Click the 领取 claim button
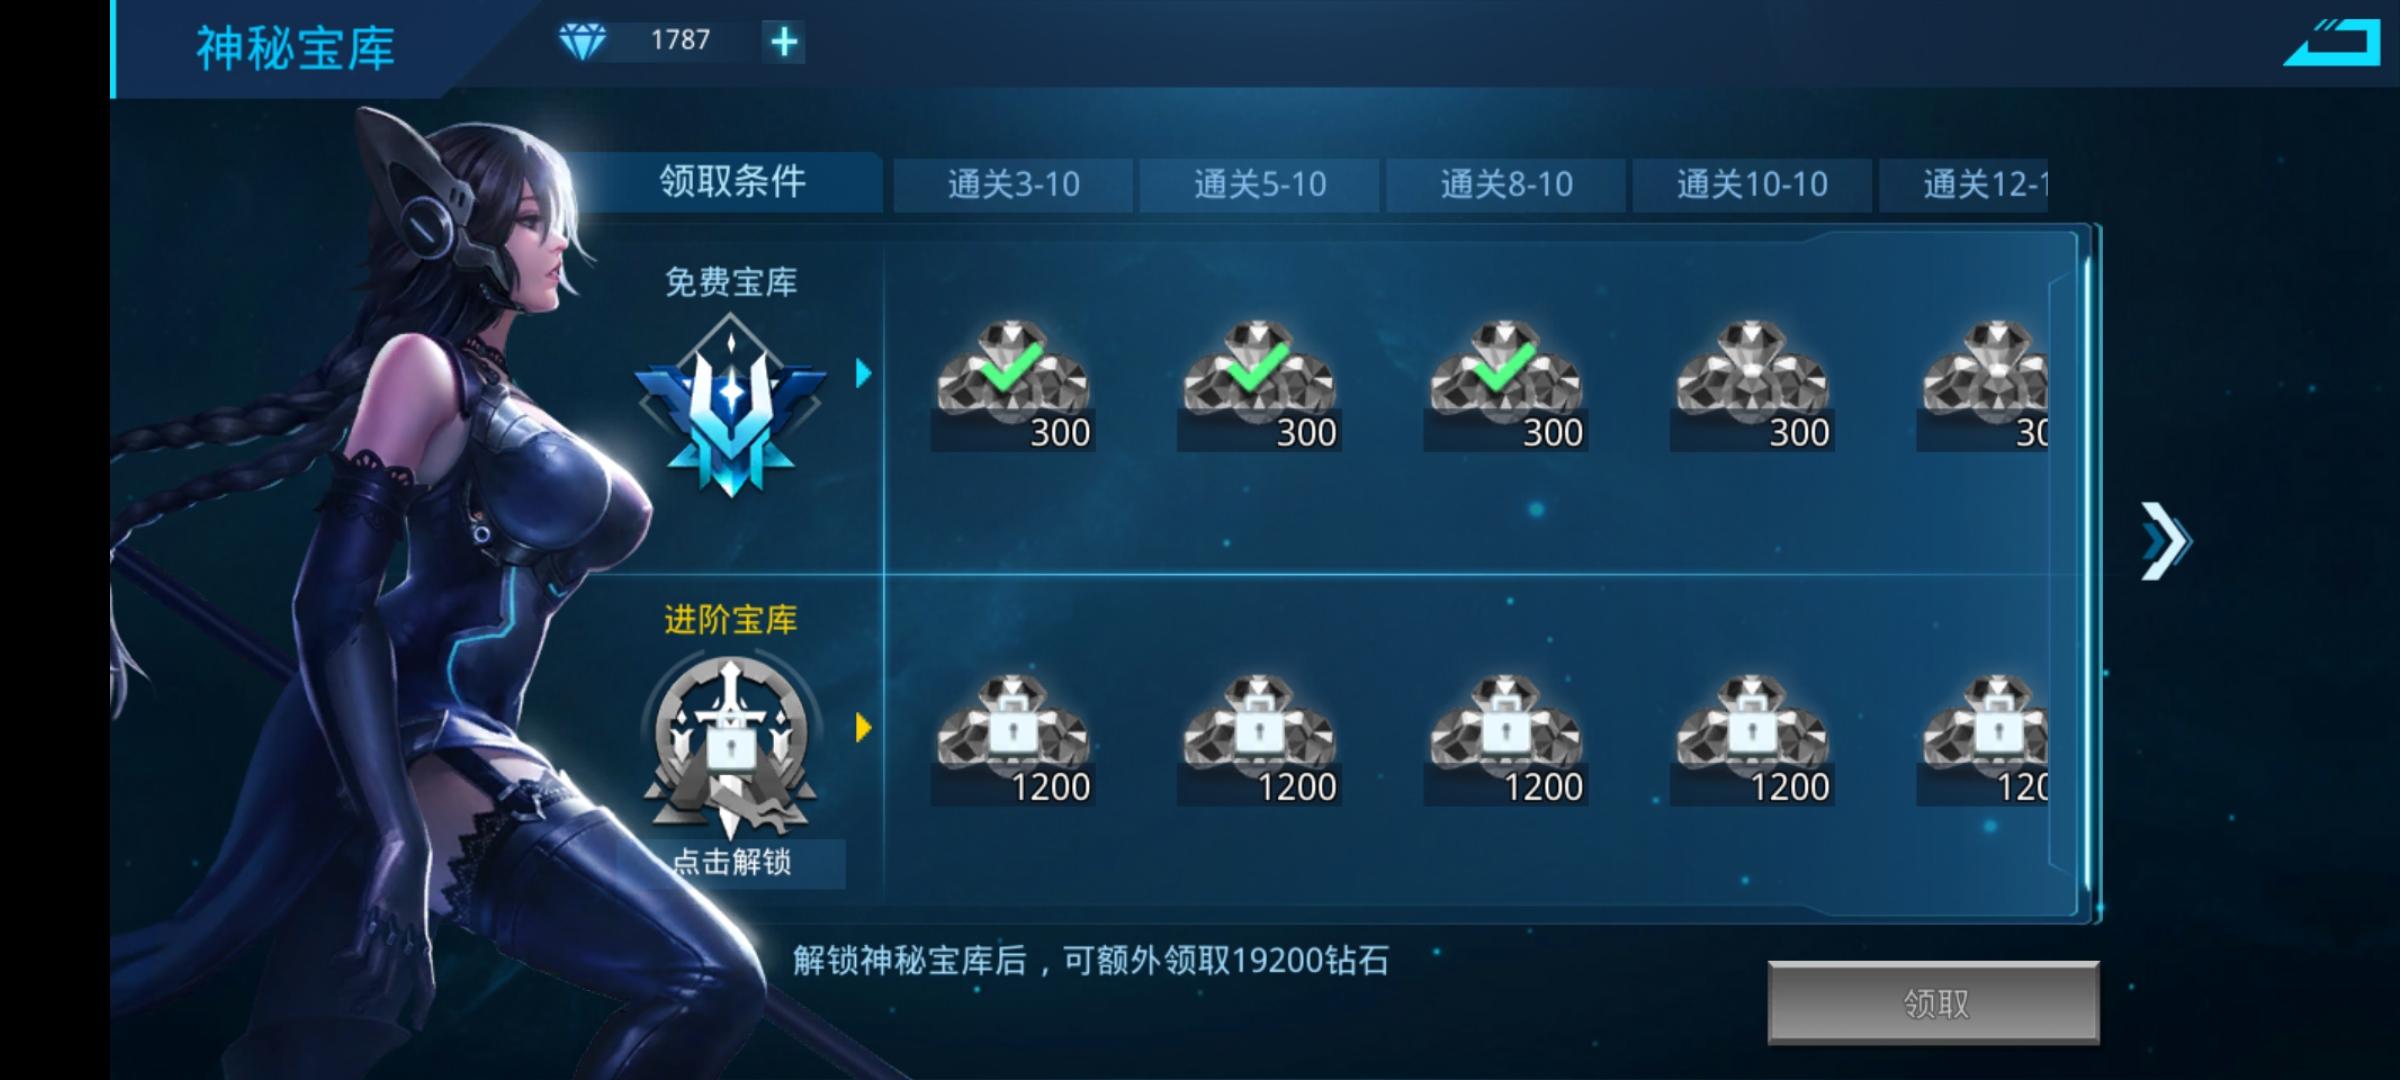Image resolution: width=2400 pixels, height=1080 pixels. (x=1934, y=1003)
